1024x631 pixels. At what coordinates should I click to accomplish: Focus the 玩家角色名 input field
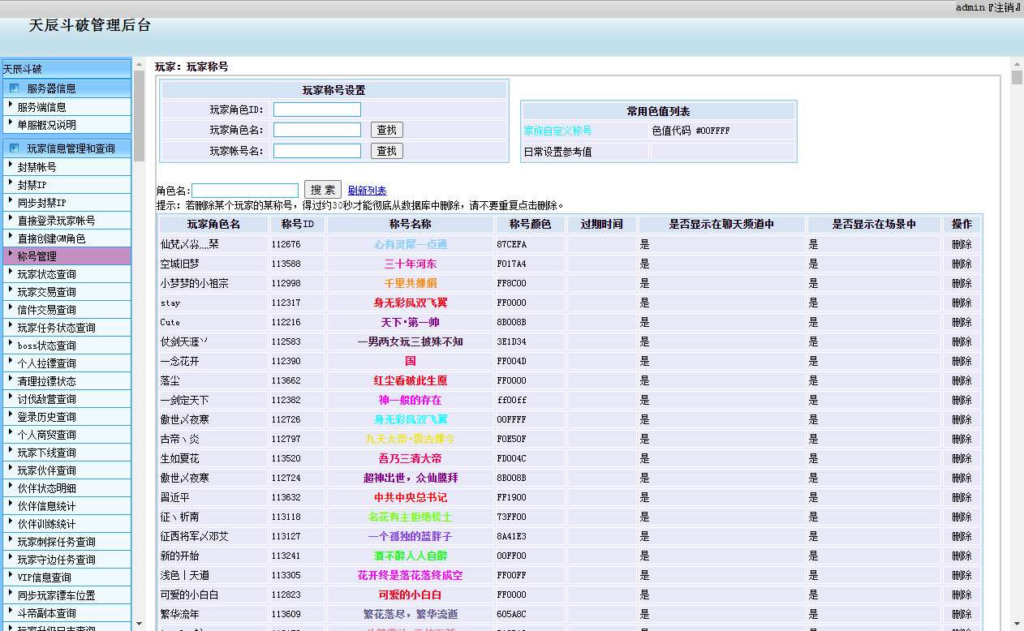tap(317, 129)
